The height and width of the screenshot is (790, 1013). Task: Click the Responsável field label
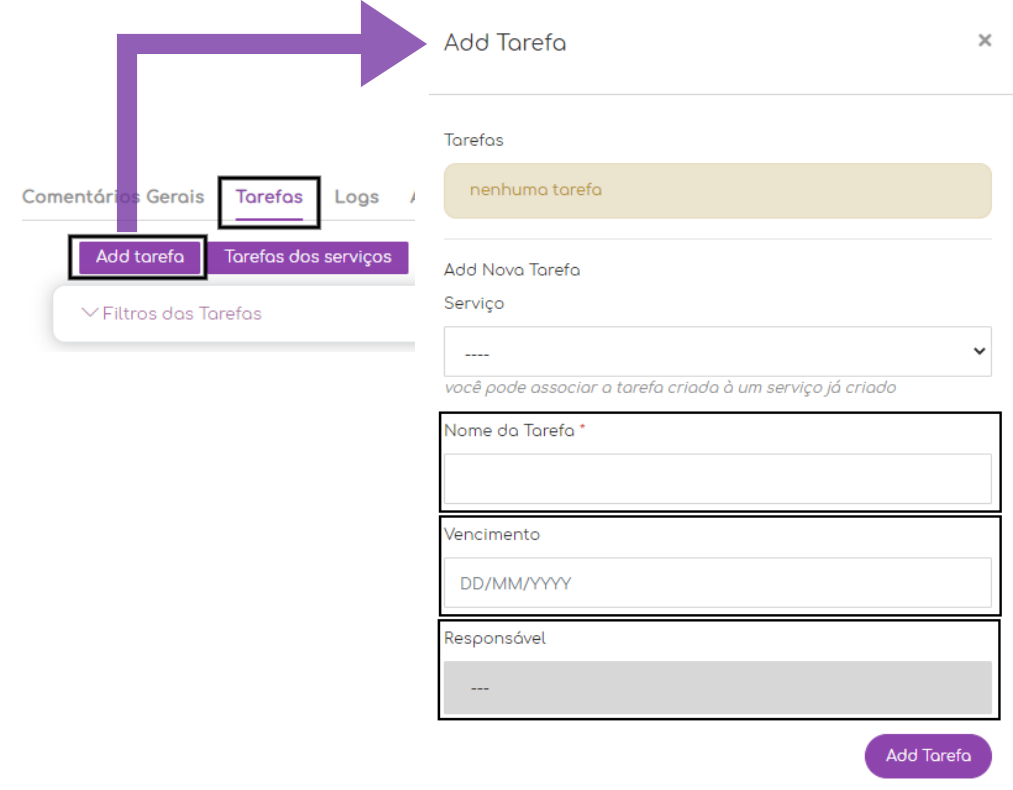tap(495, 639)
